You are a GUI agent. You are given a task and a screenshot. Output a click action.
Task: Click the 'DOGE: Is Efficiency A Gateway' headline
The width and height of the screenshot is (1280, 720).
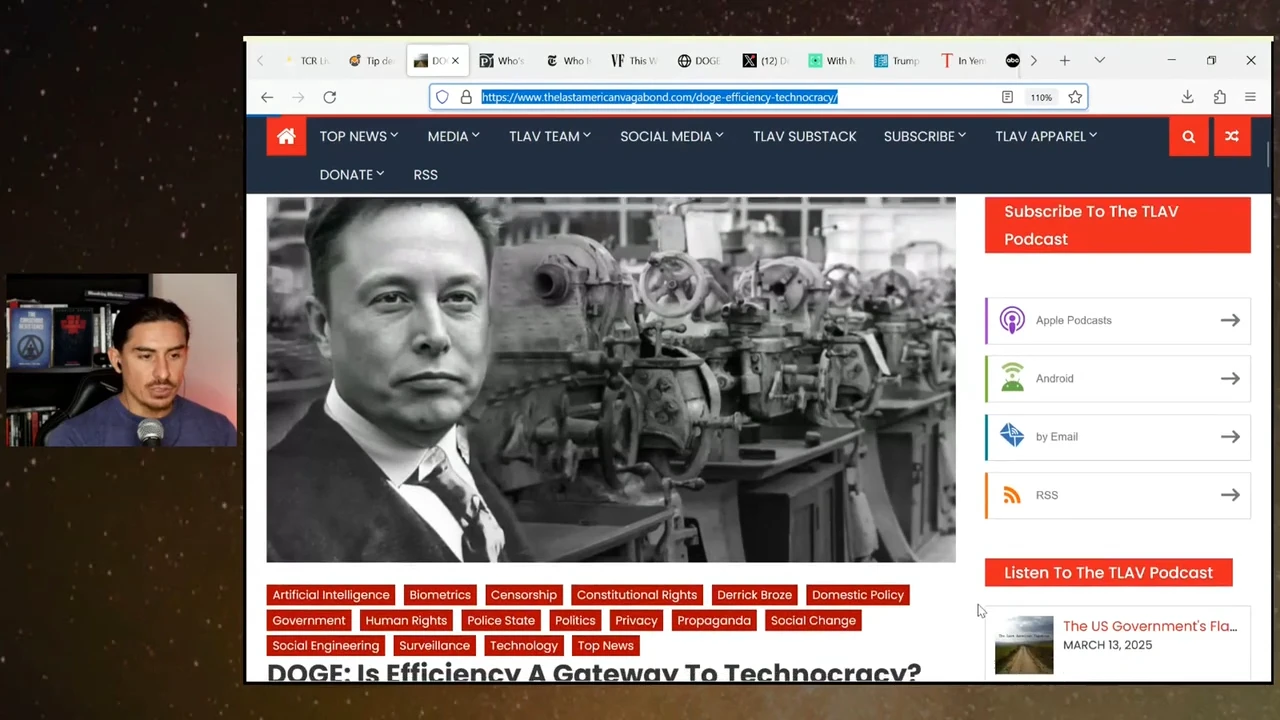[594, 672]
